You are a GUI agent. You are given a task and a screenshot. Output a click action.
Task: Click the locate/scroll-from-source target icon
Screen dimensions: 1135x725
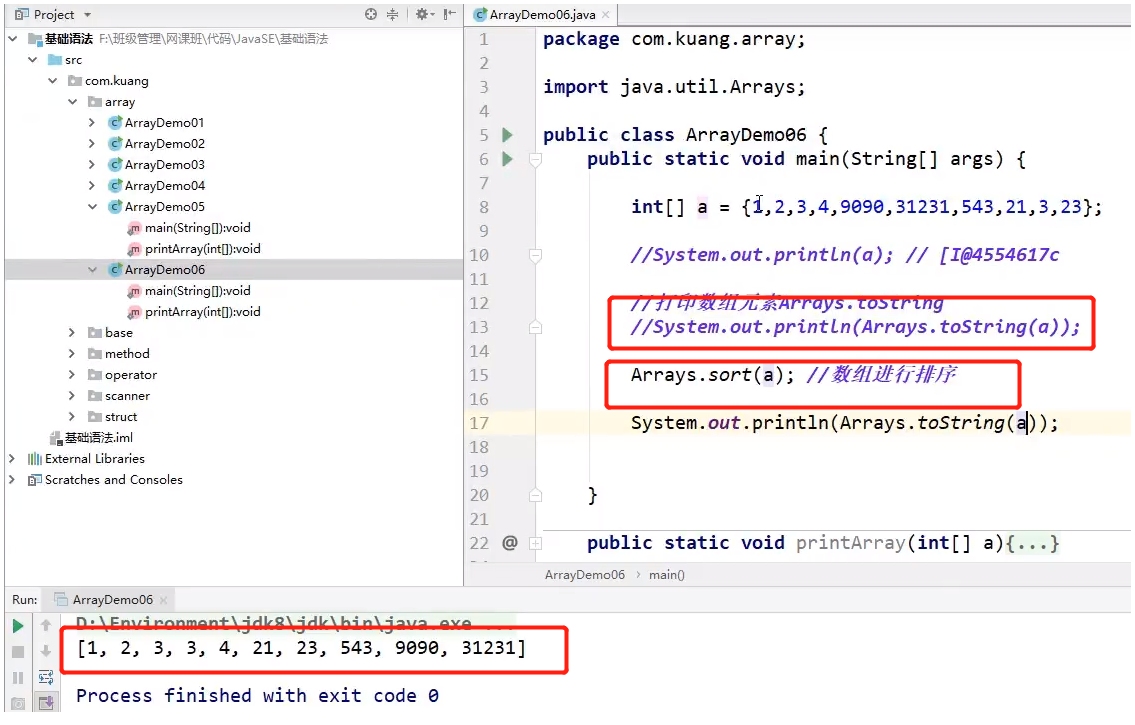[x=371, y=14]
